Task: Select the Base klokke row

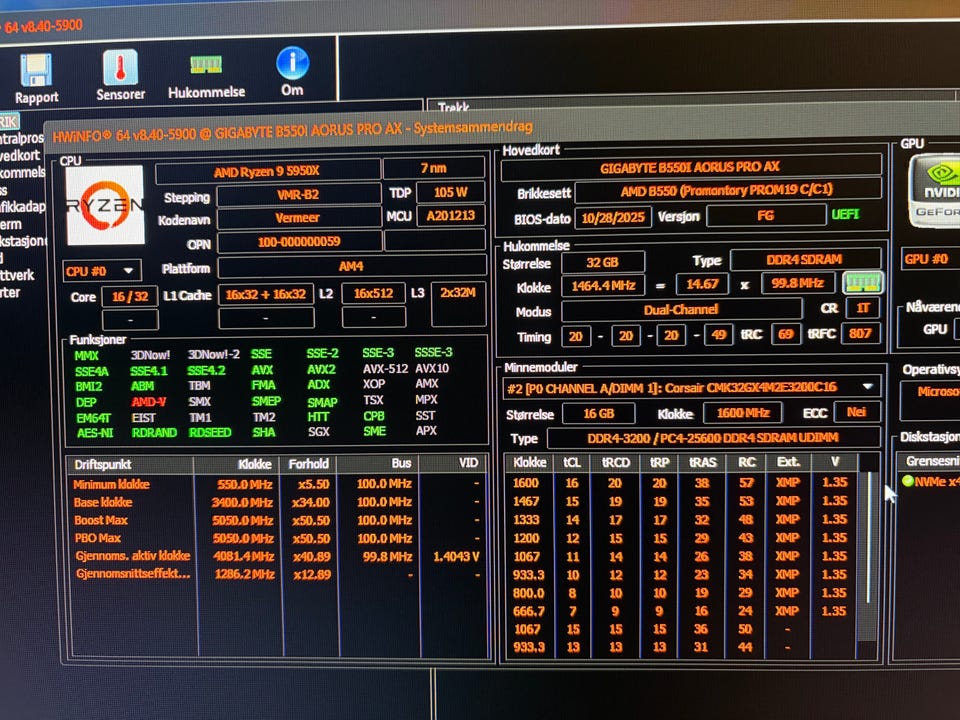Action: (x=277, y=502)
